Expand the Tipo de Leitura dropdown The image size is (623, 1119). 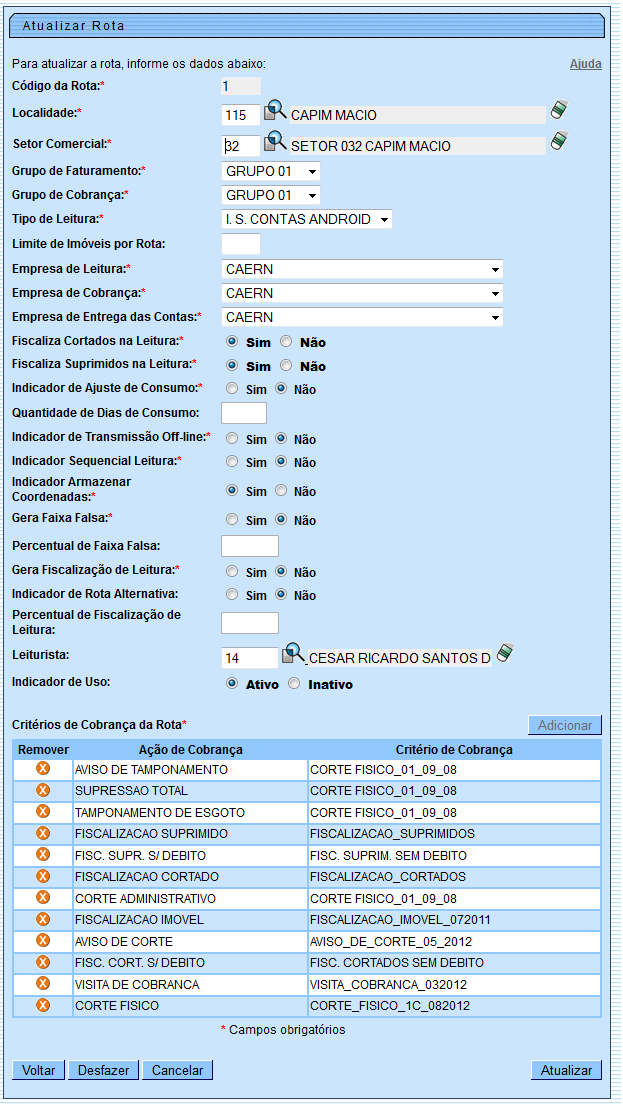click(307, 219)
